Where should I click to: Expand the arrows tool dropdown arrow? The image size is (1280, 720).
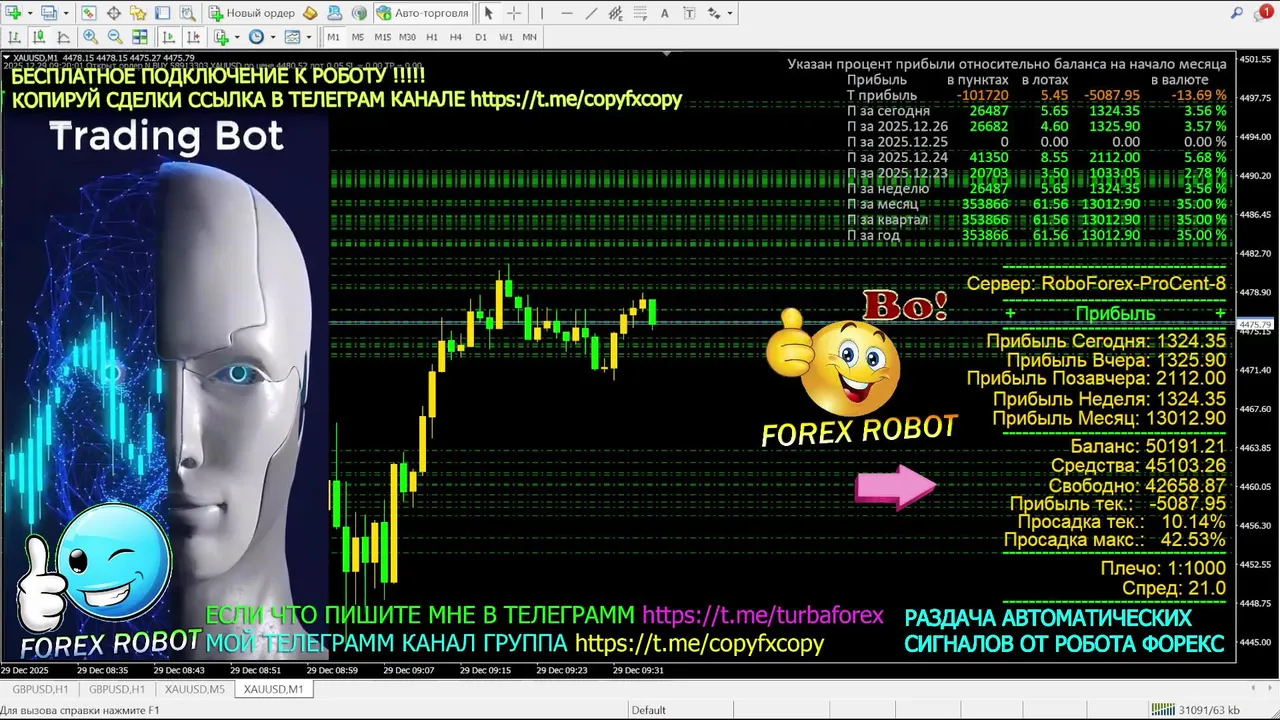tap(730, 13)
